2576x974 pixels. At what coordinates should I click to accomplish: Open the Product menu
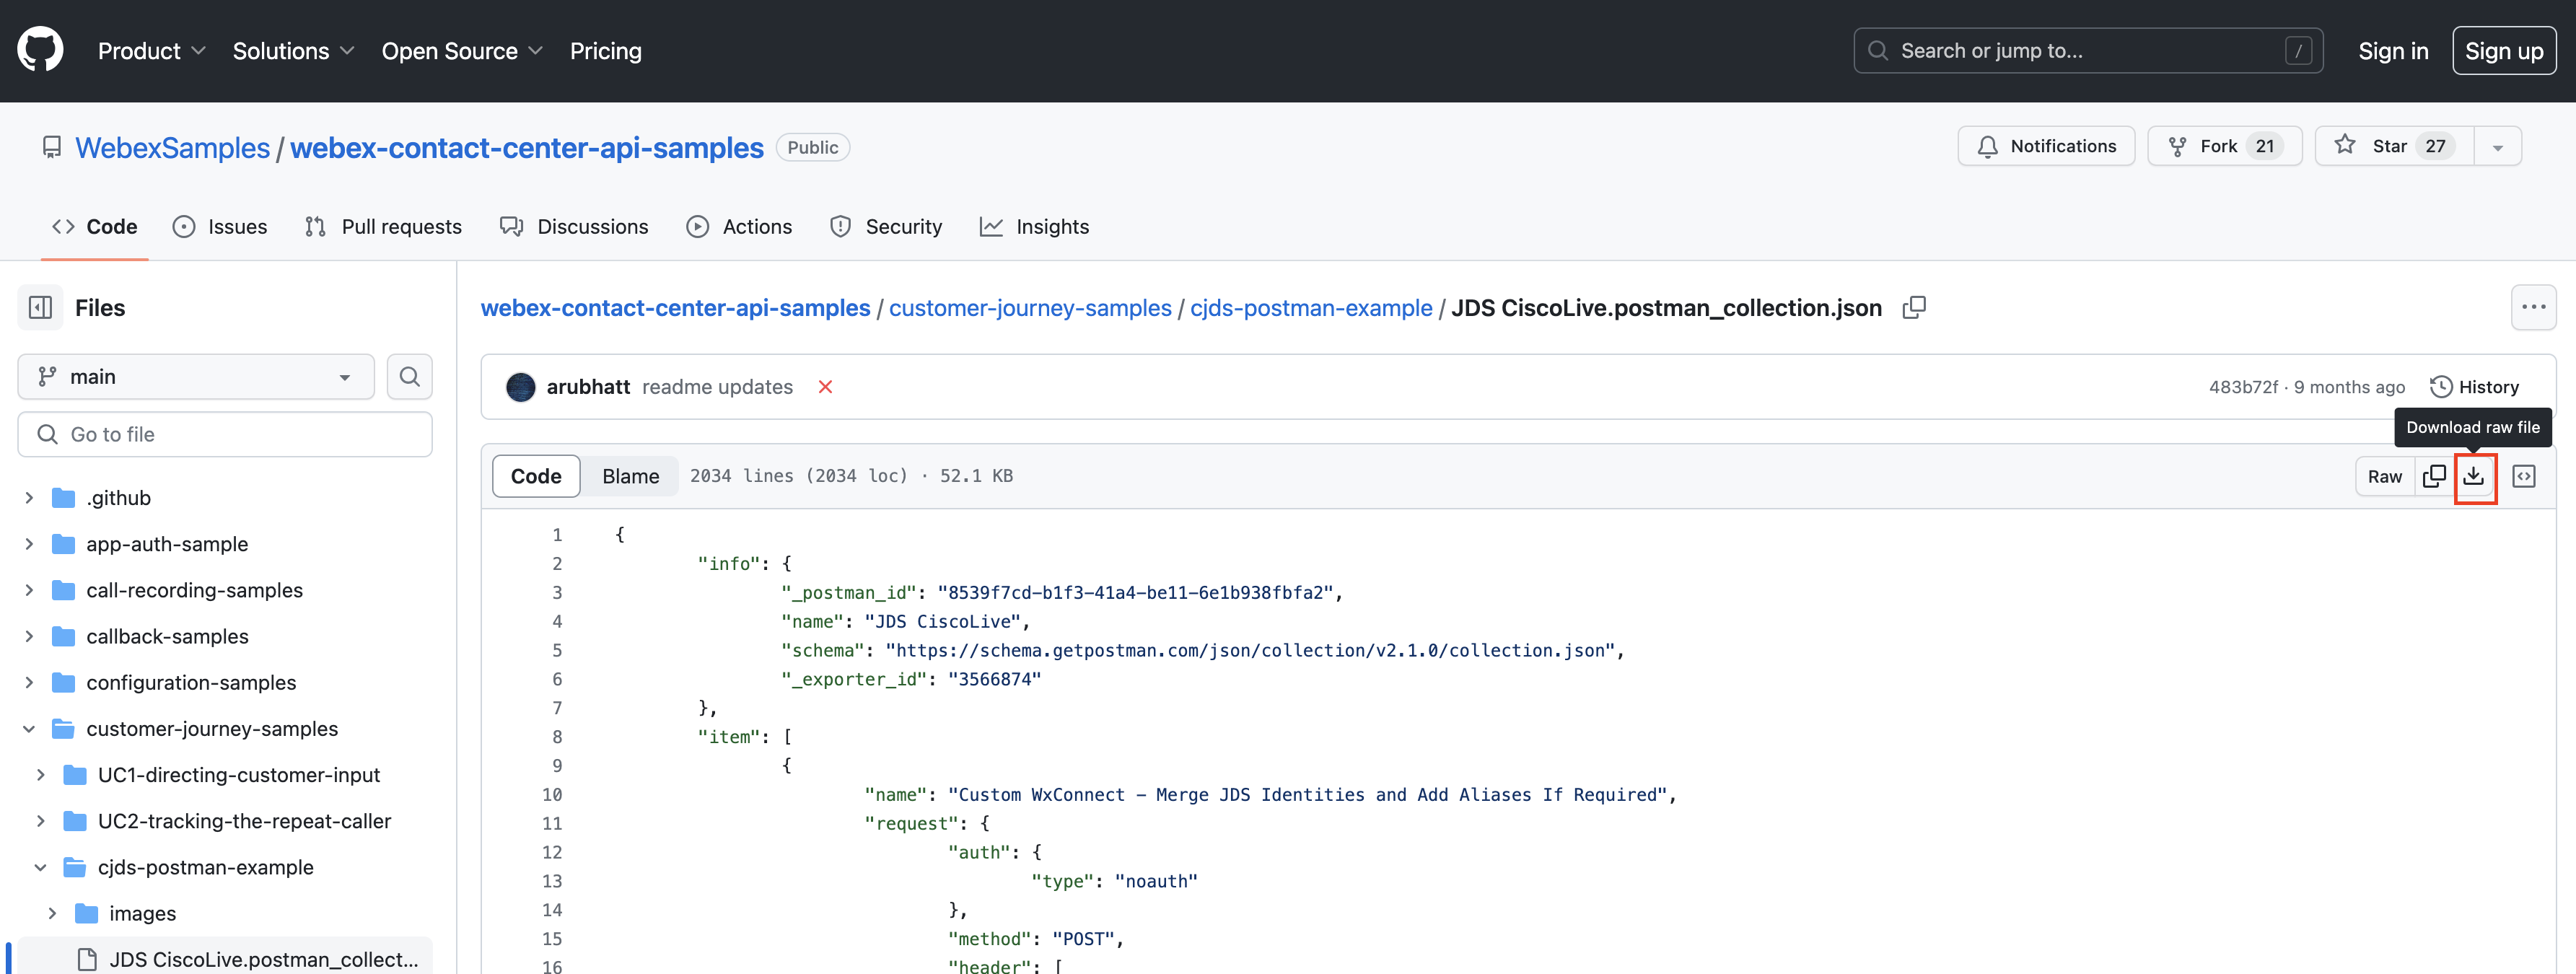(x=152, y=51)
